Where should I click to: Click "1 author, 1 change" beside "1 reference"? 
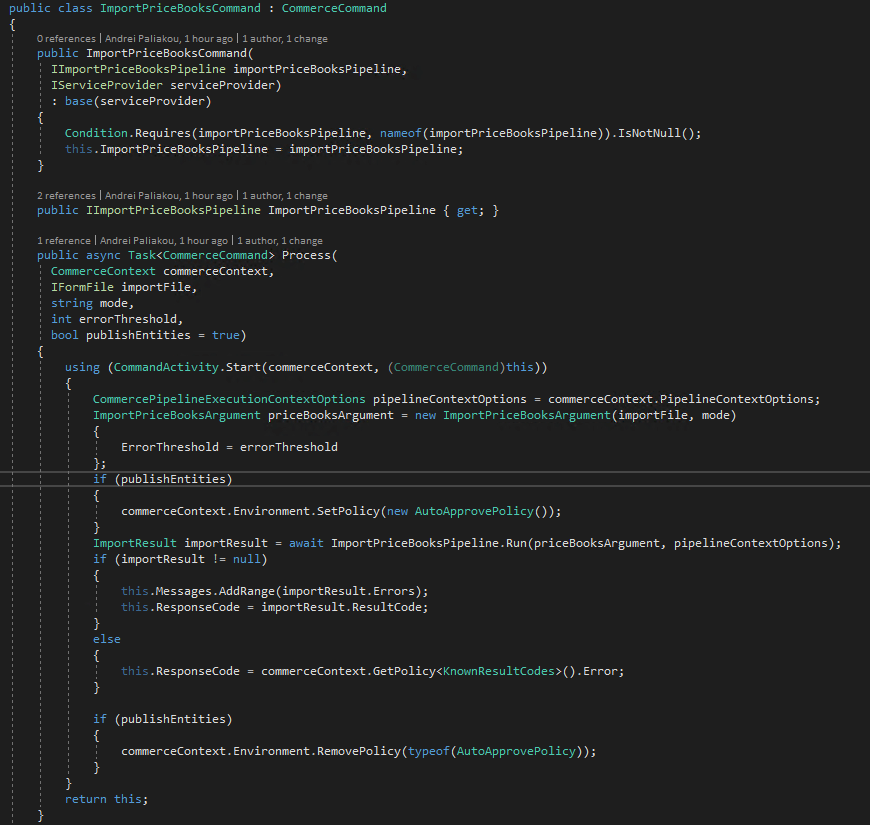click(x=280, y=240)
